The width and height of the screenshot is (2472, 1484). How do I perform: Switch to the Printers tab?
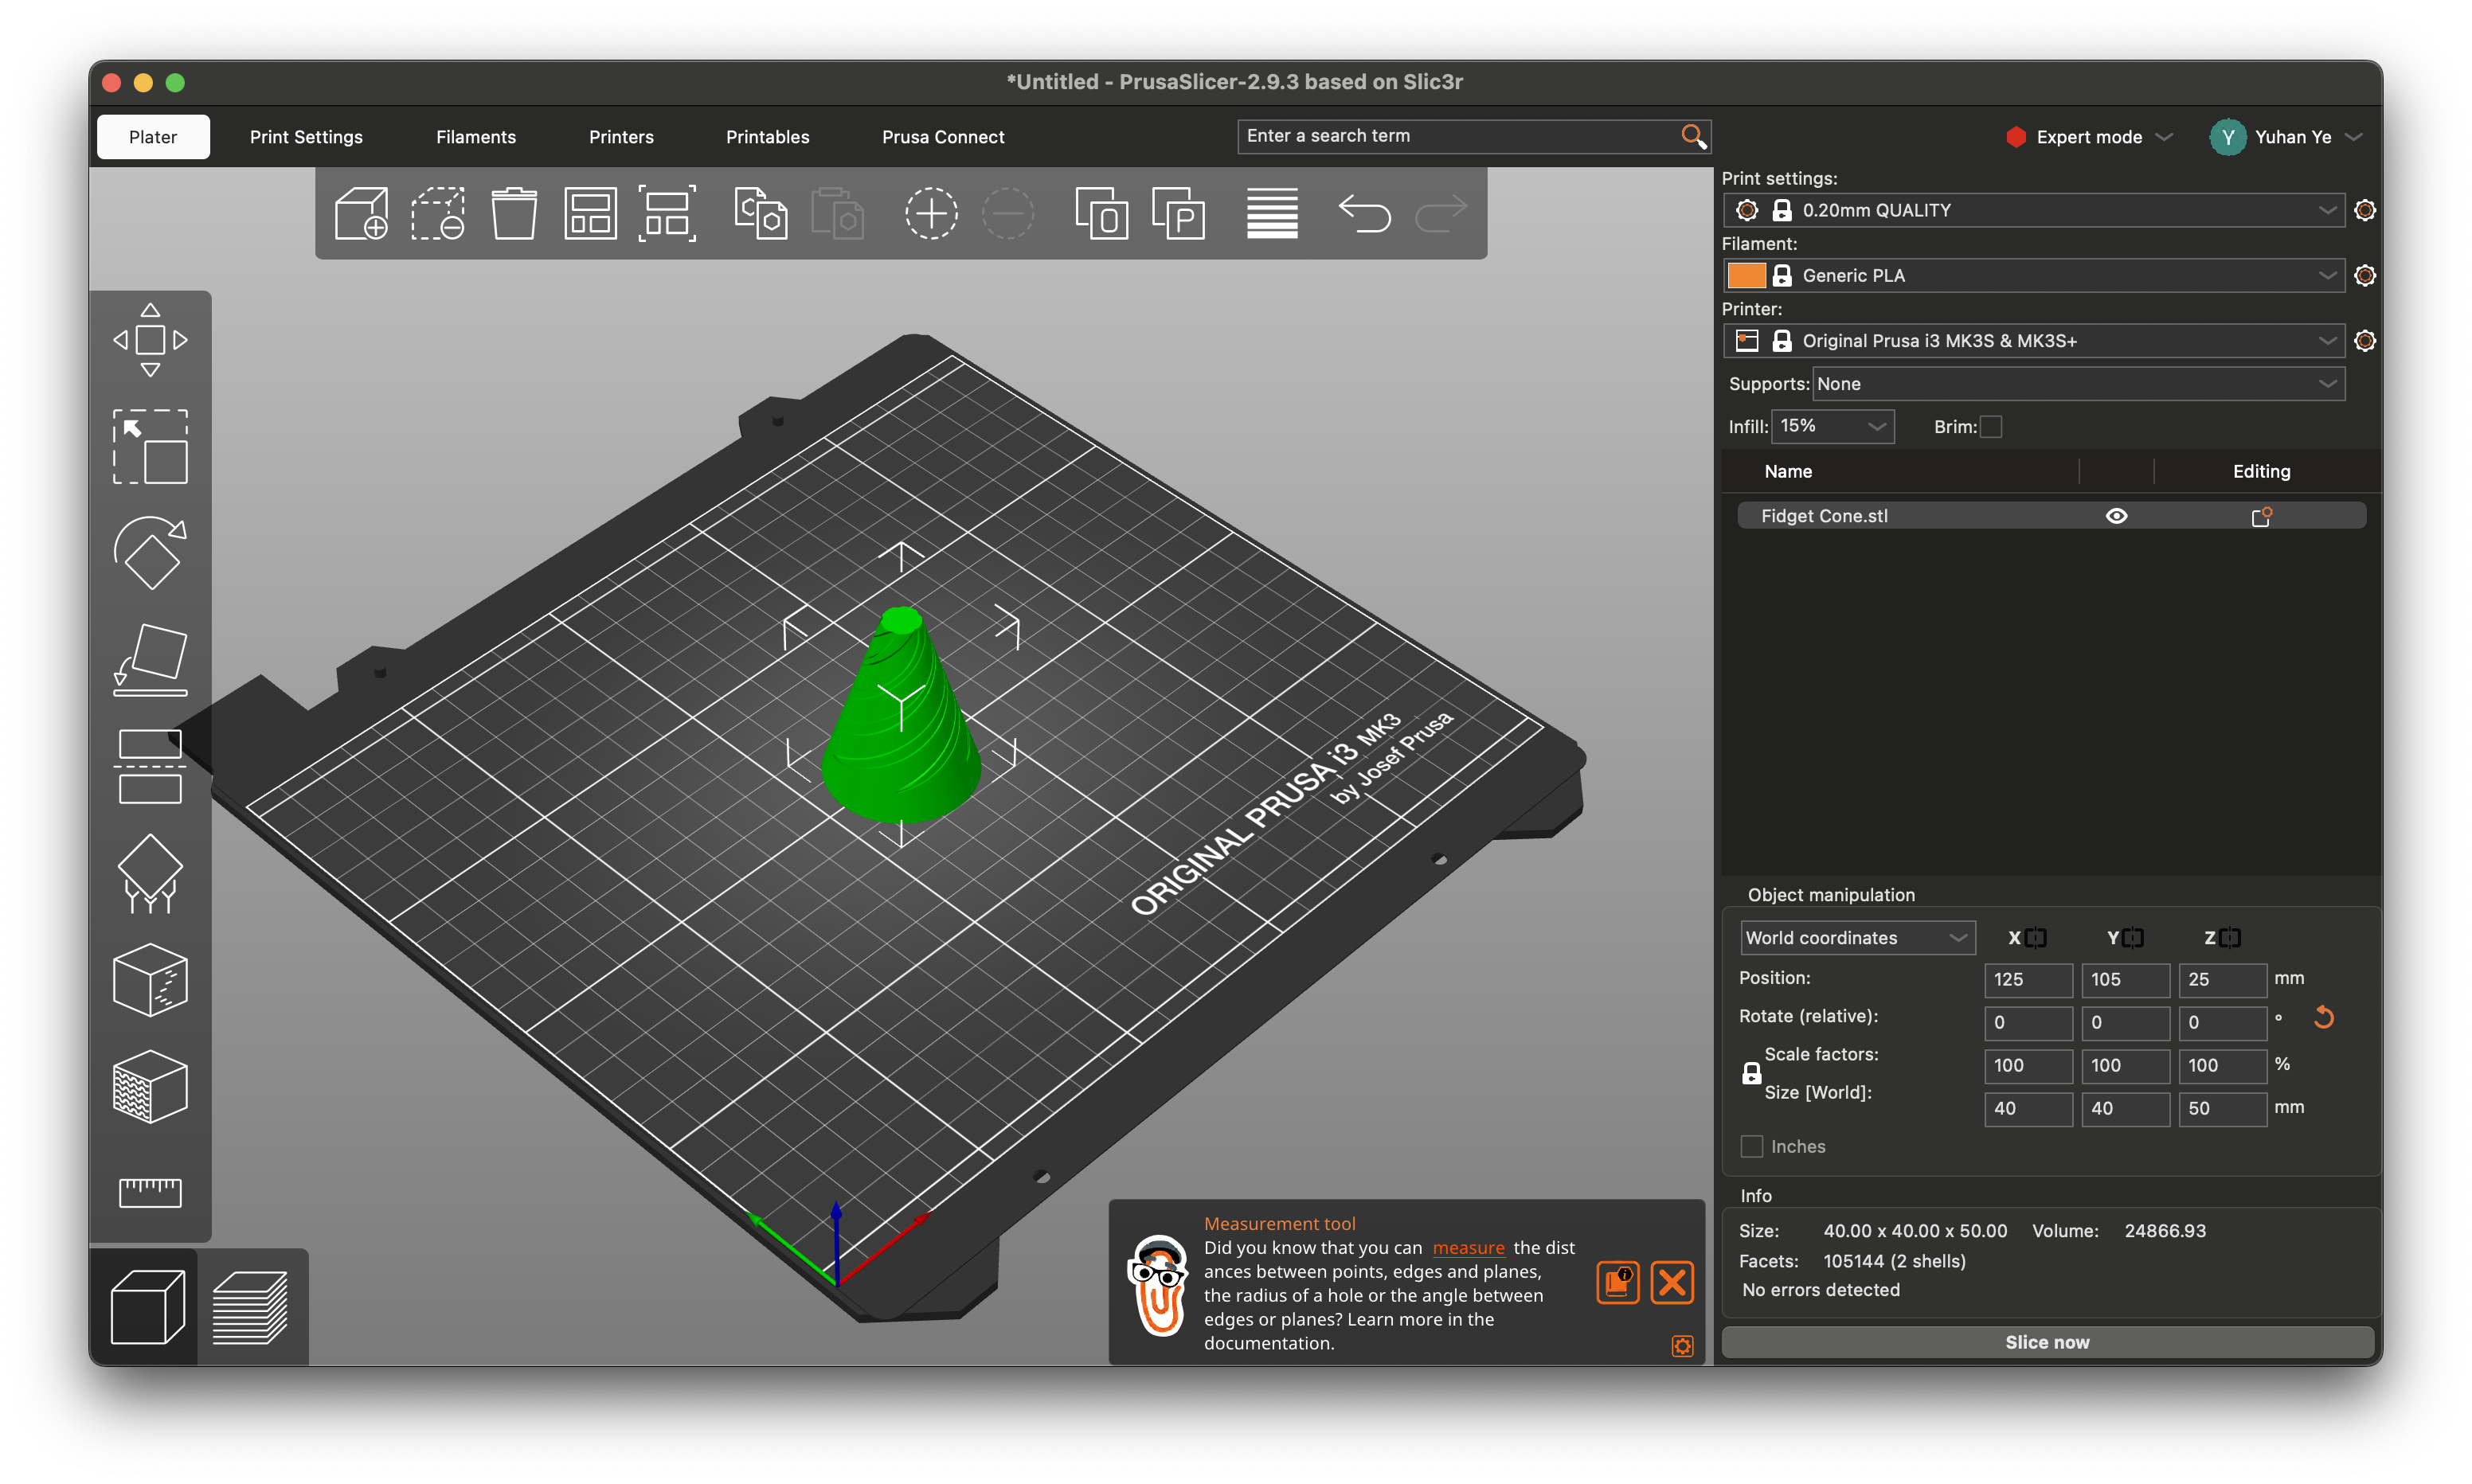click(x=621, y=137)
